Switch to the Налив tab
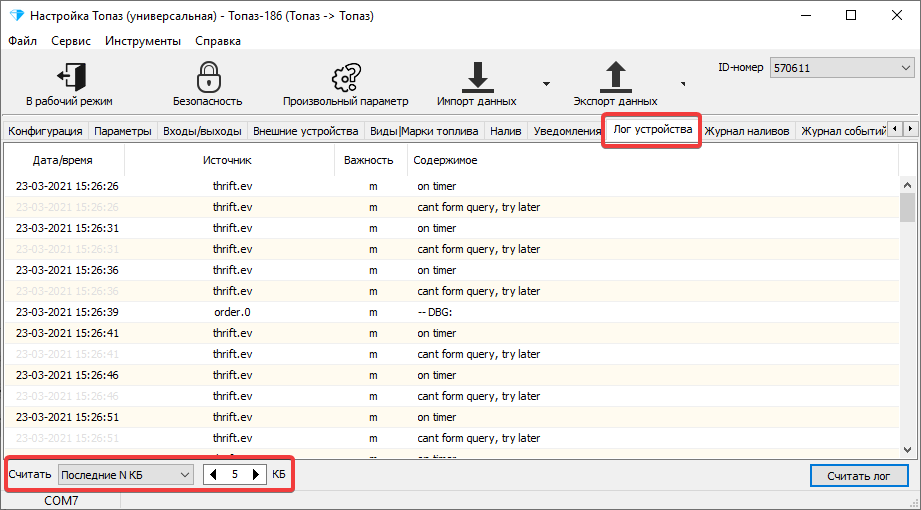 pyautogui.click(x=506, y=131)
